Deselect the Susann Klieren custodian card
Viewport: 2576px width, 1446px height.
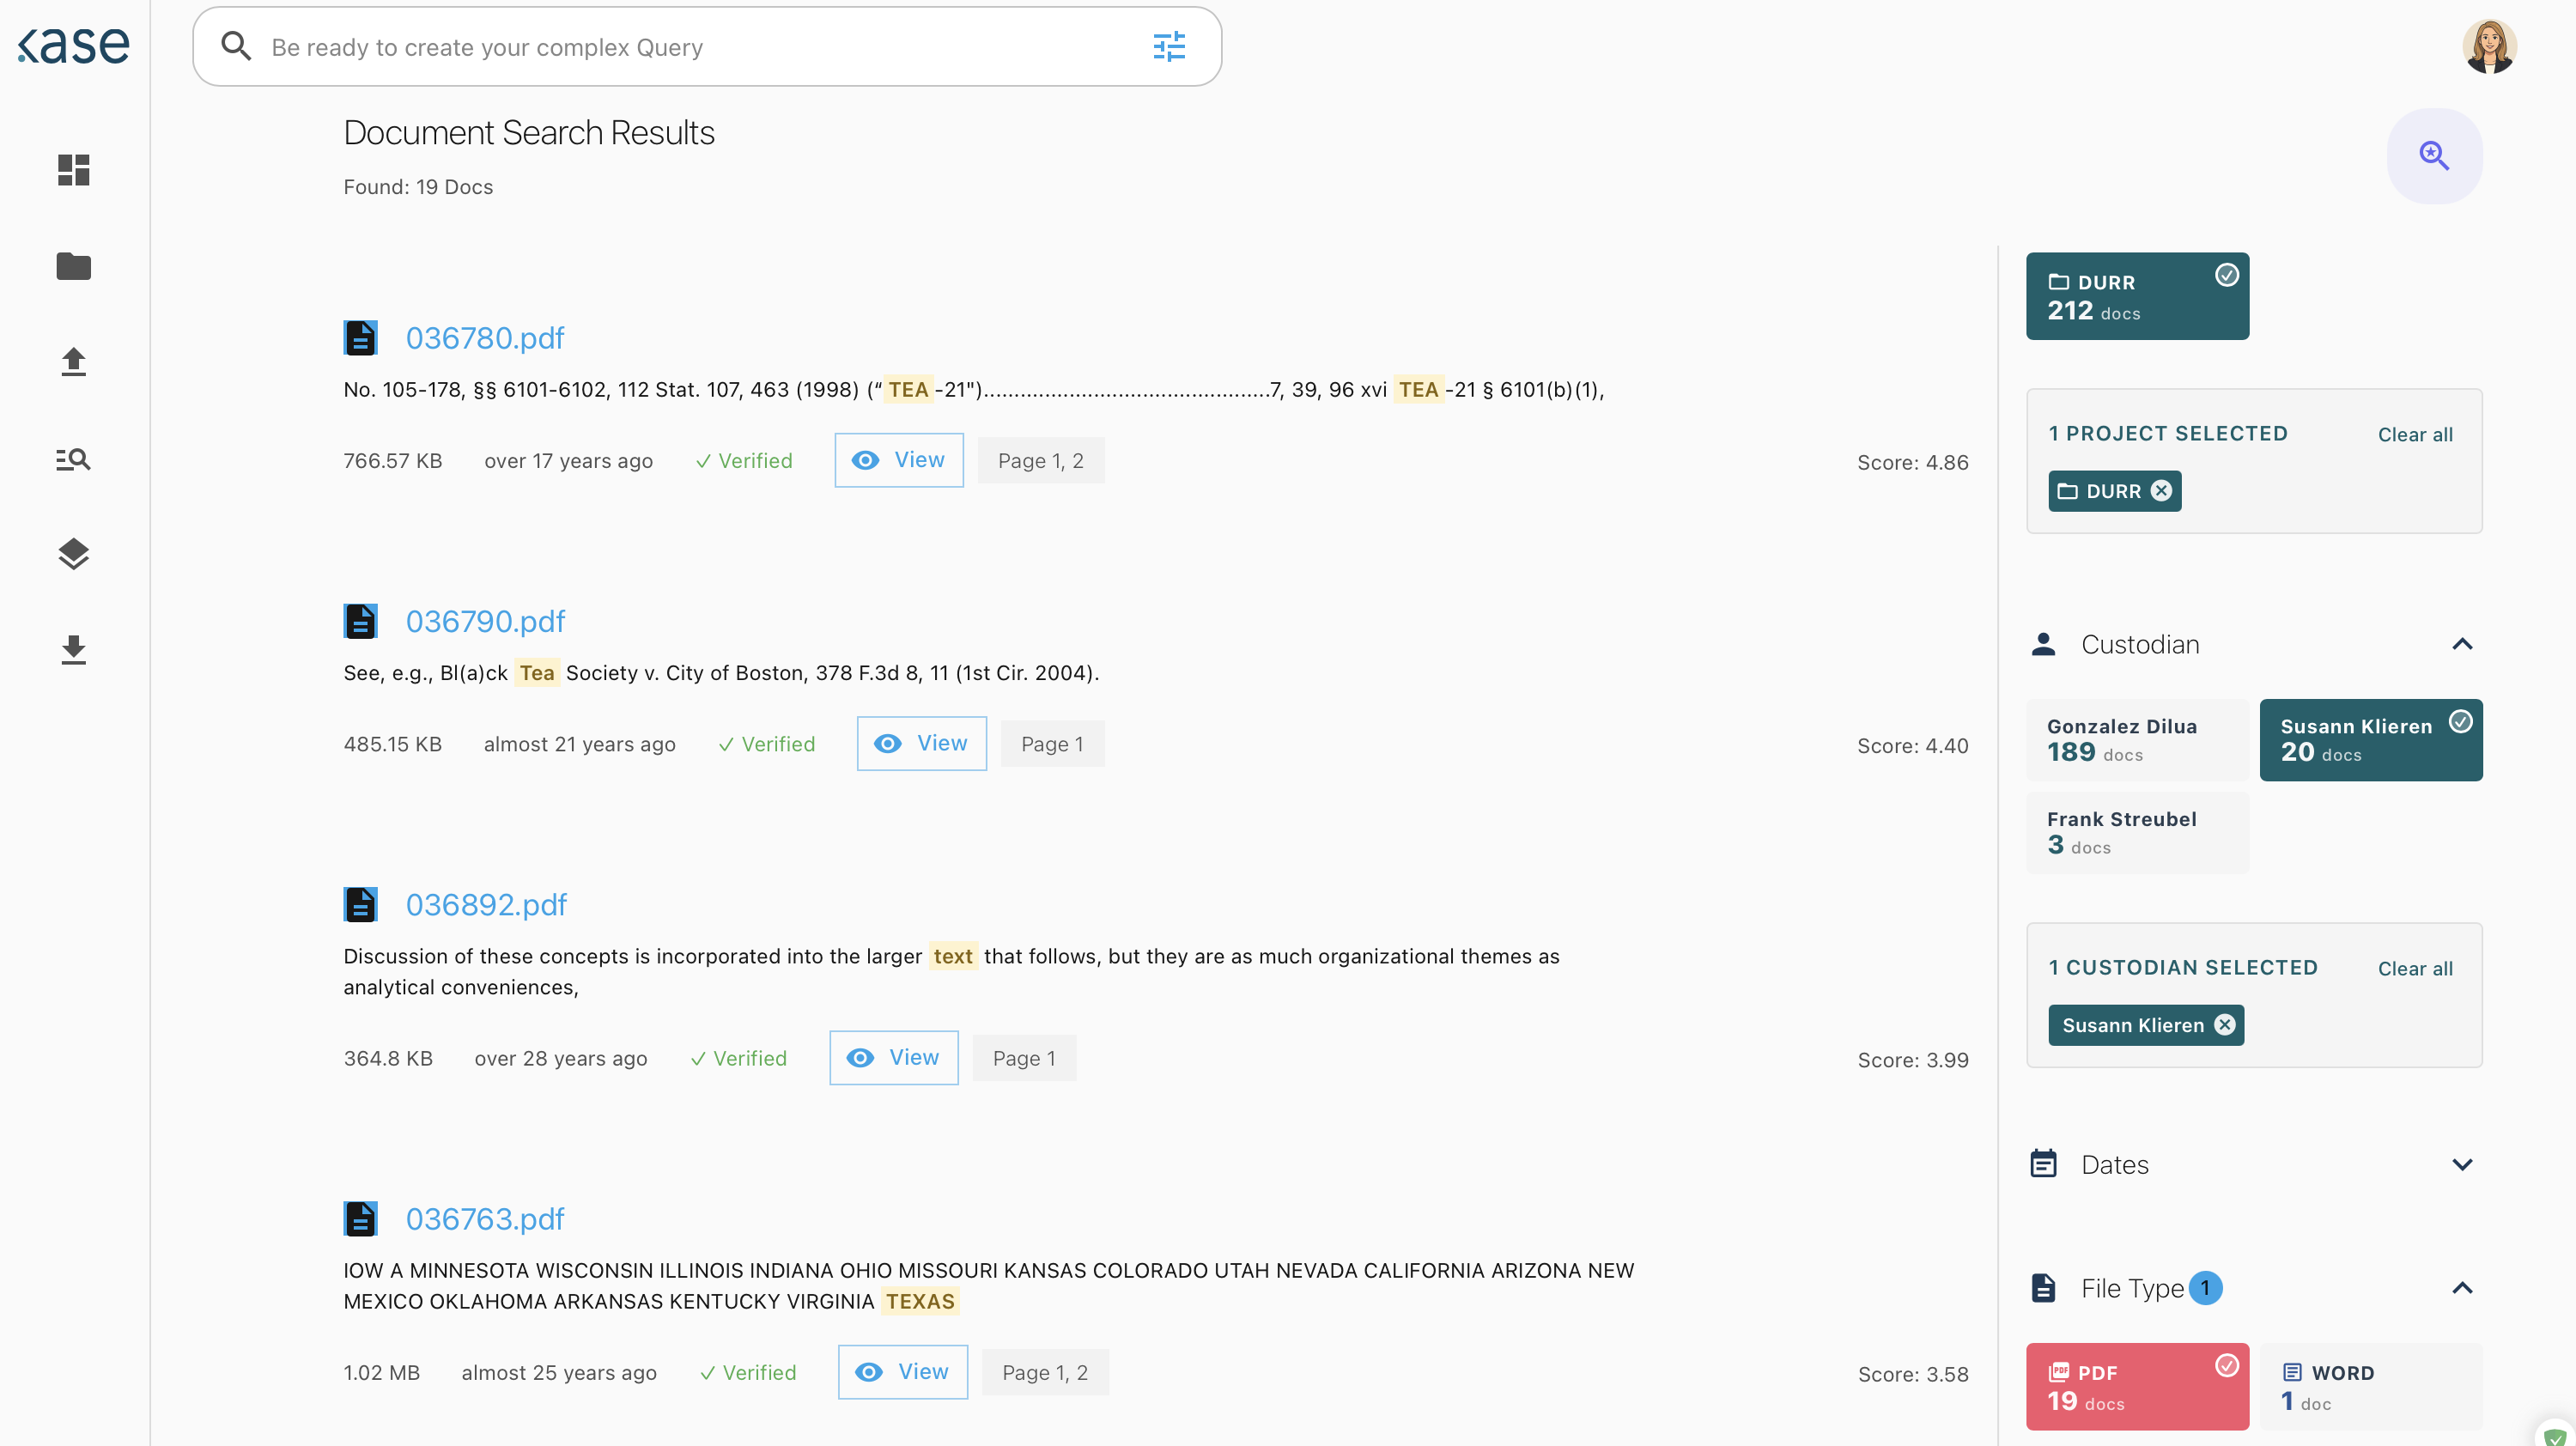coord(2370,740)
